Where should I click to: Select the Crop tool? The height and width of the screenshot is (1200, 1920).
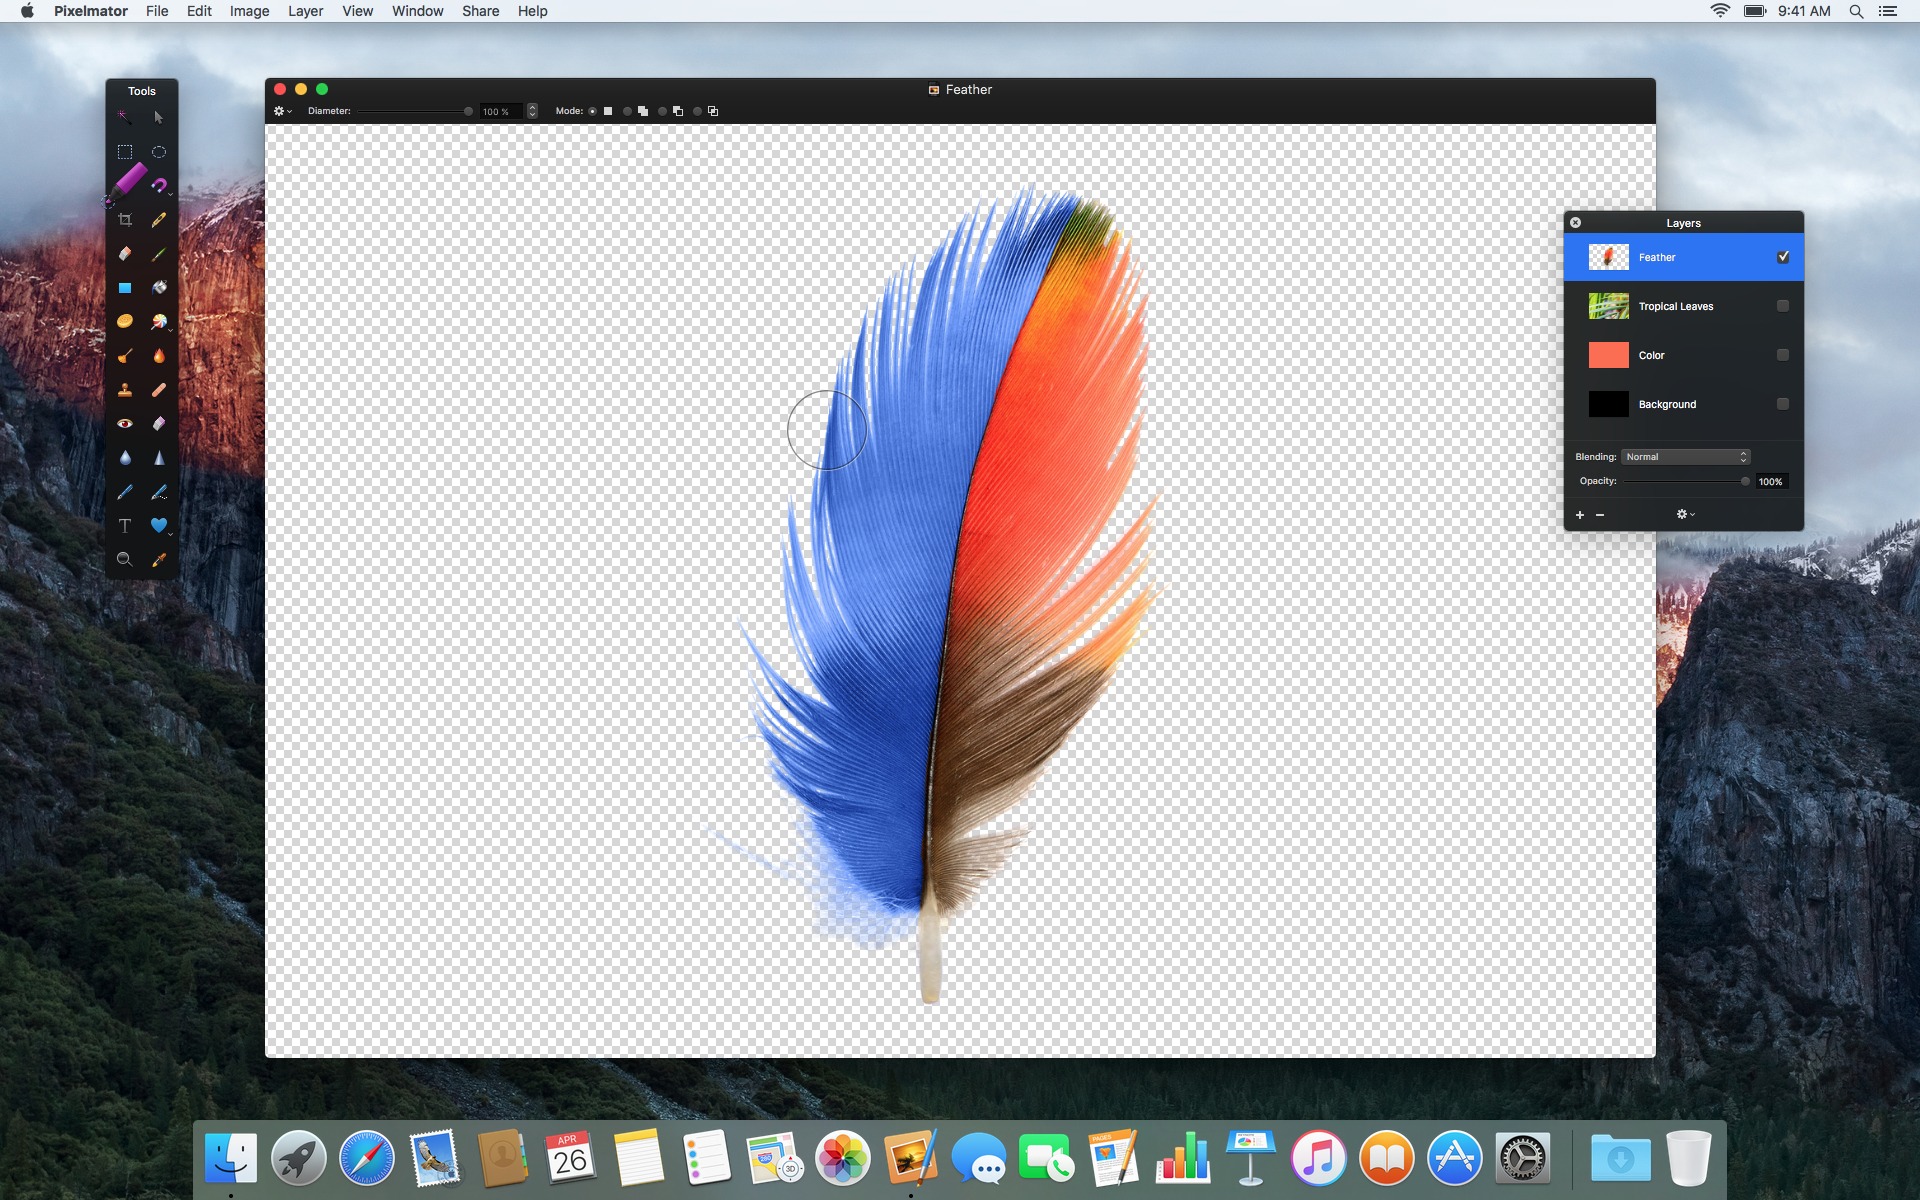[124, 220]
